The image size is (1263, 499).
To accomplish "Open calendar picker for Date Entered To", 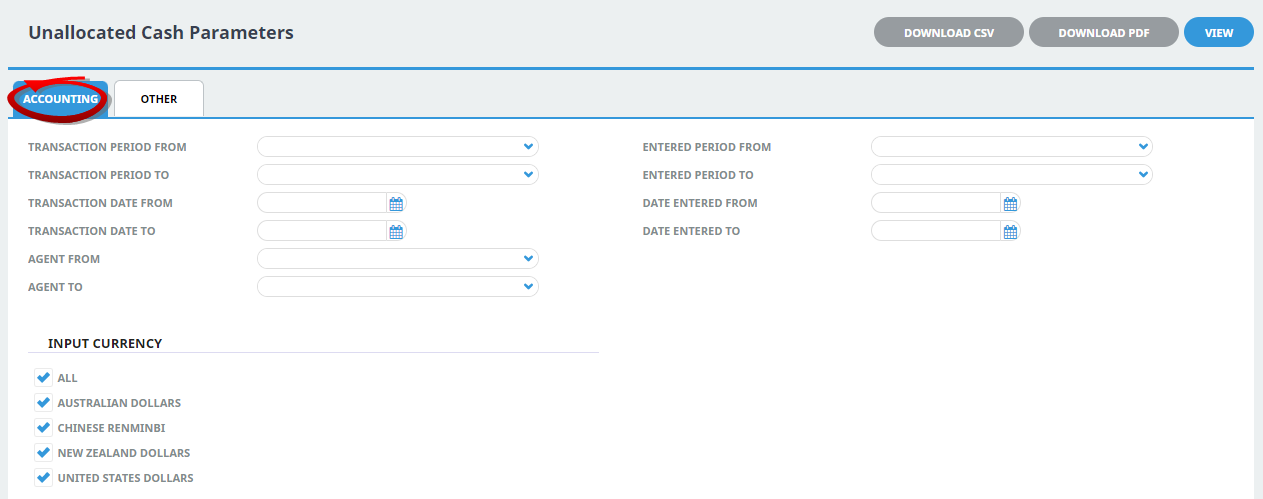I will pyautogui.click(x=1010, y=232).
